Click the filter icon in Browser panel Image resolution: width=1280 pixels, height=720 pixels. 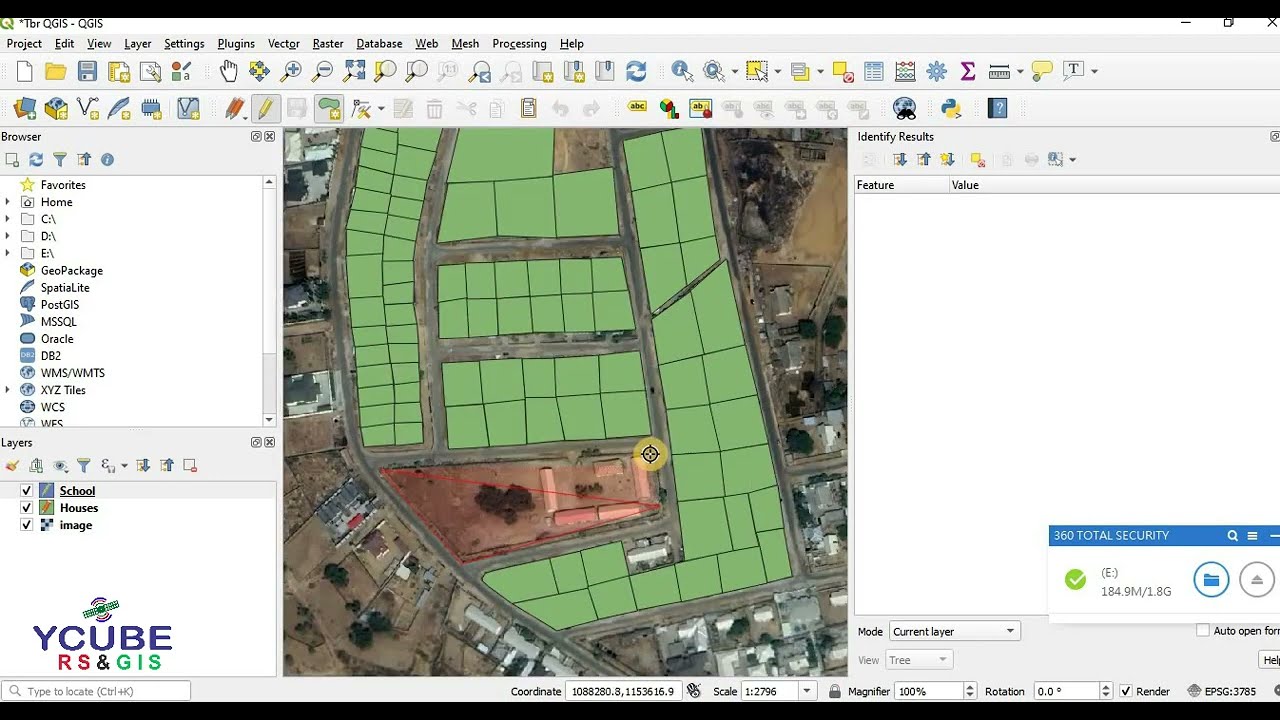click(60, 160)
